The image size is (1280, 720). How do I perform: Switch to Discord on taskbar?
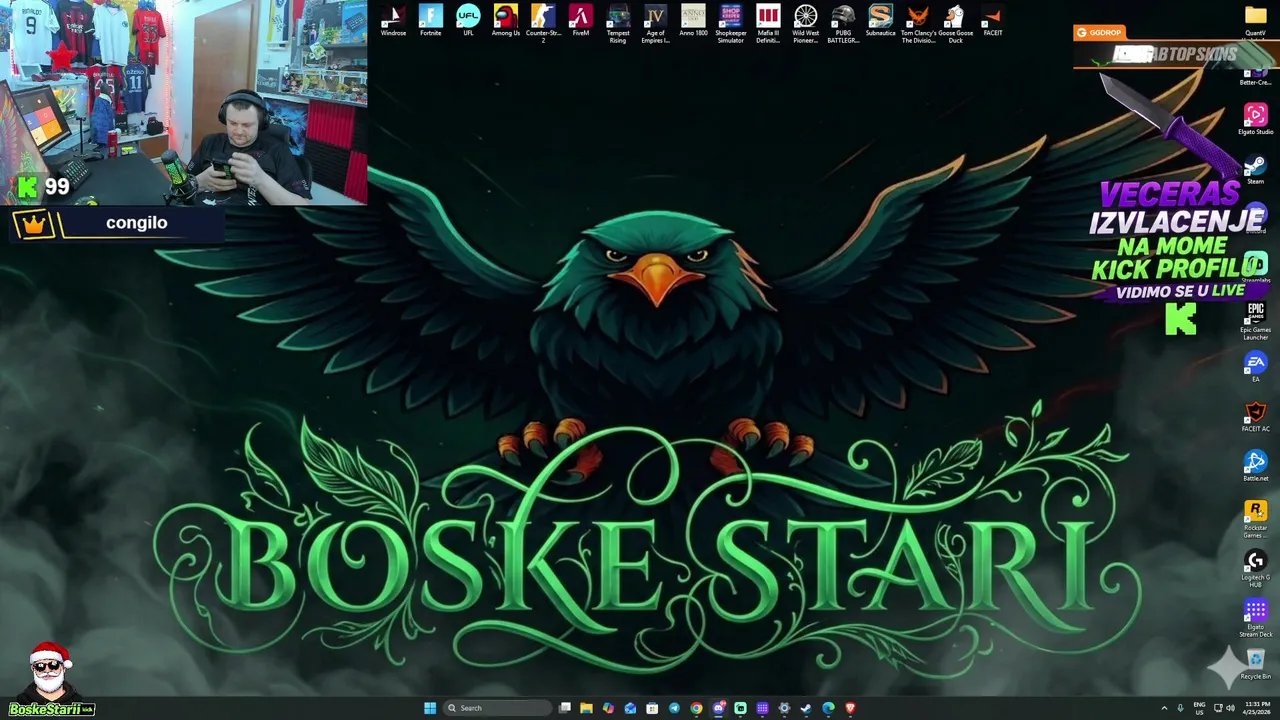click(x=718, y=708)
